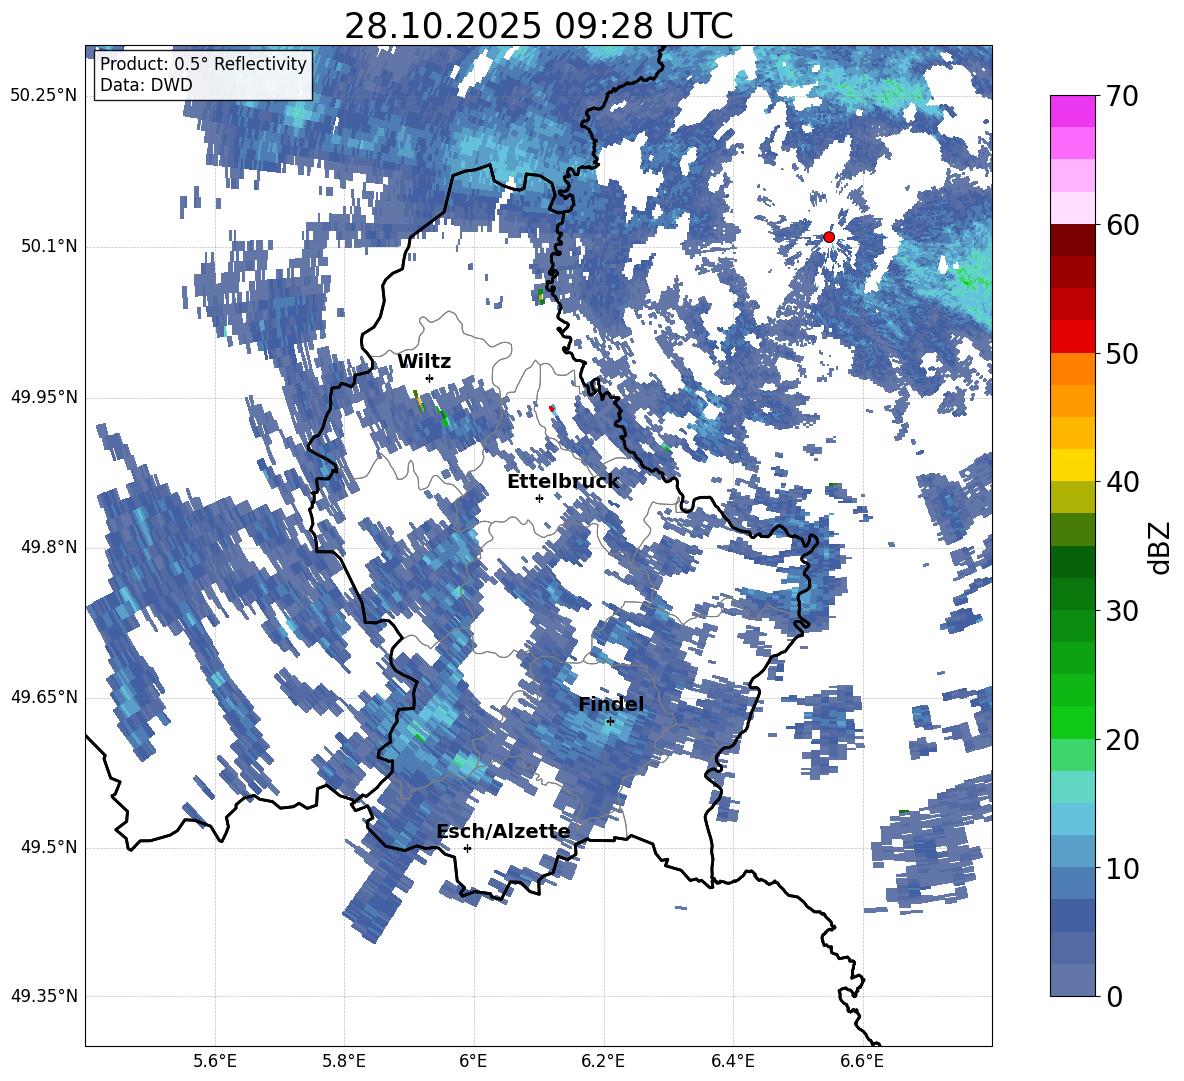Click the 5.6°E longitude label
Image resolution: width=1184 pixels, height=1081 pixels.
pyautogui.click(x=215, y=1061)
